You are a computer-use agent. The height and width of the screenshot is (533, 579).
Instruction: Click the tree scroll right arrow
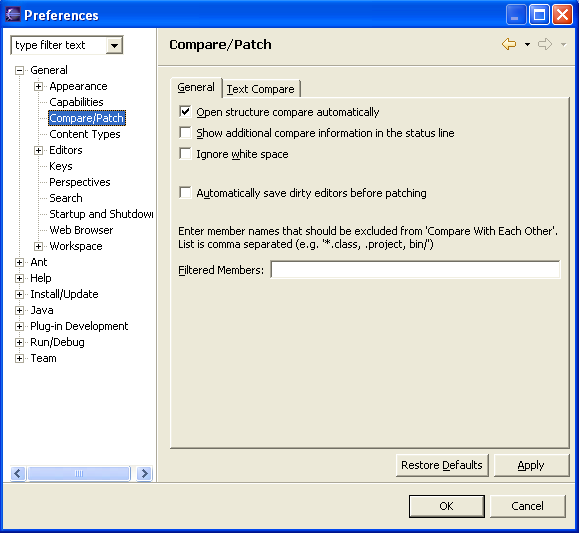(144, 474)
